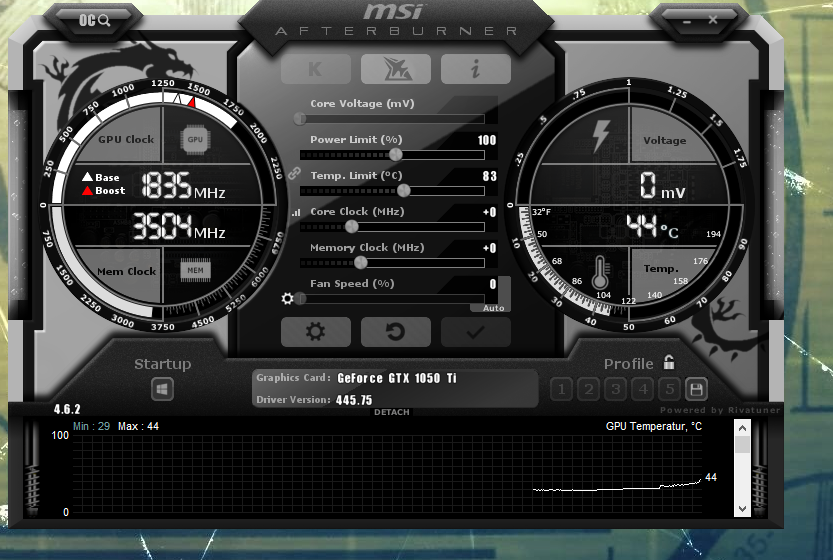Click the thermometer temperature icon

pos(600,272)
